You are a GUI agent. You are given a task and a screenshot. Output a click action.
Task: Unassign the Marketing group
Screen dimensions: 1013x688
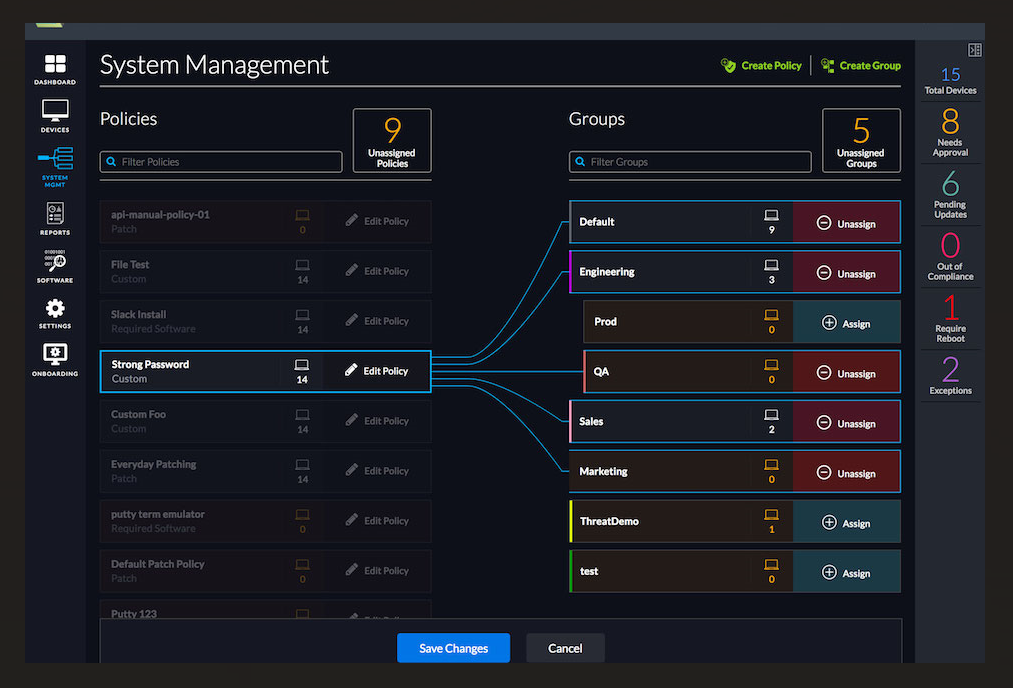846,472
